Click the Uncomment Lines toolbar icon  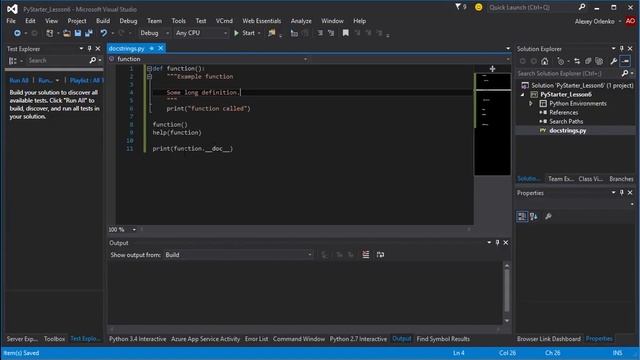click(331, 33)
